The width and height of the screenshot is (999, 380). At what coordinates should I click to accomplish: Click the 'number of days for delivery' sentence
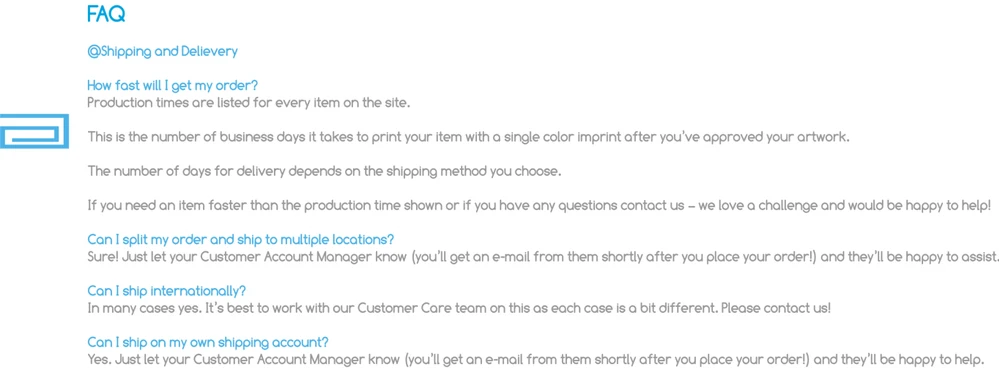[x=324, y=172]
